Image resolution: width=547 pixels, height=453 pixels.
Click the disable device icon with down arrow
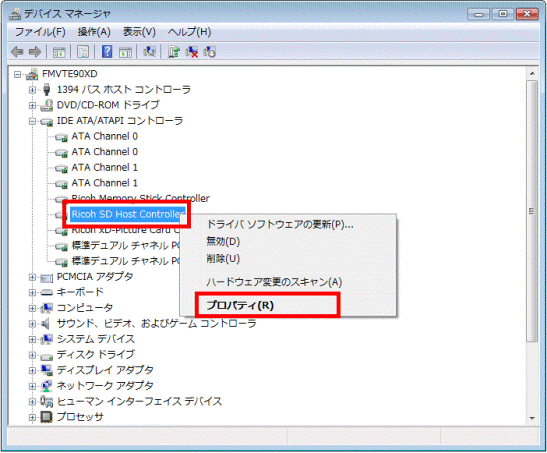coord(210,52)
